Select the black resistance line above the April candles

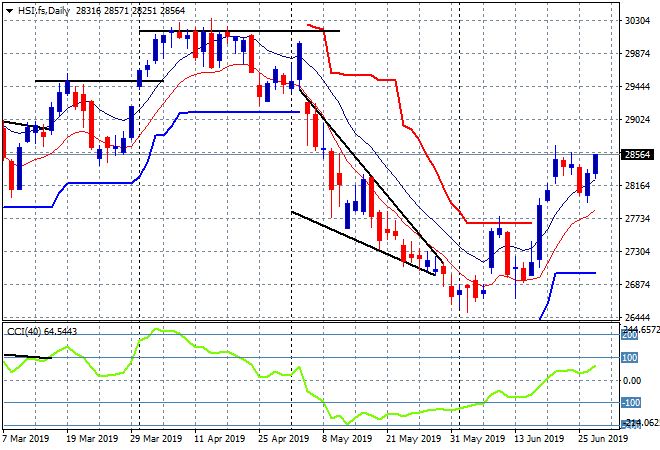pyautogui.click(x=240, y=31)
